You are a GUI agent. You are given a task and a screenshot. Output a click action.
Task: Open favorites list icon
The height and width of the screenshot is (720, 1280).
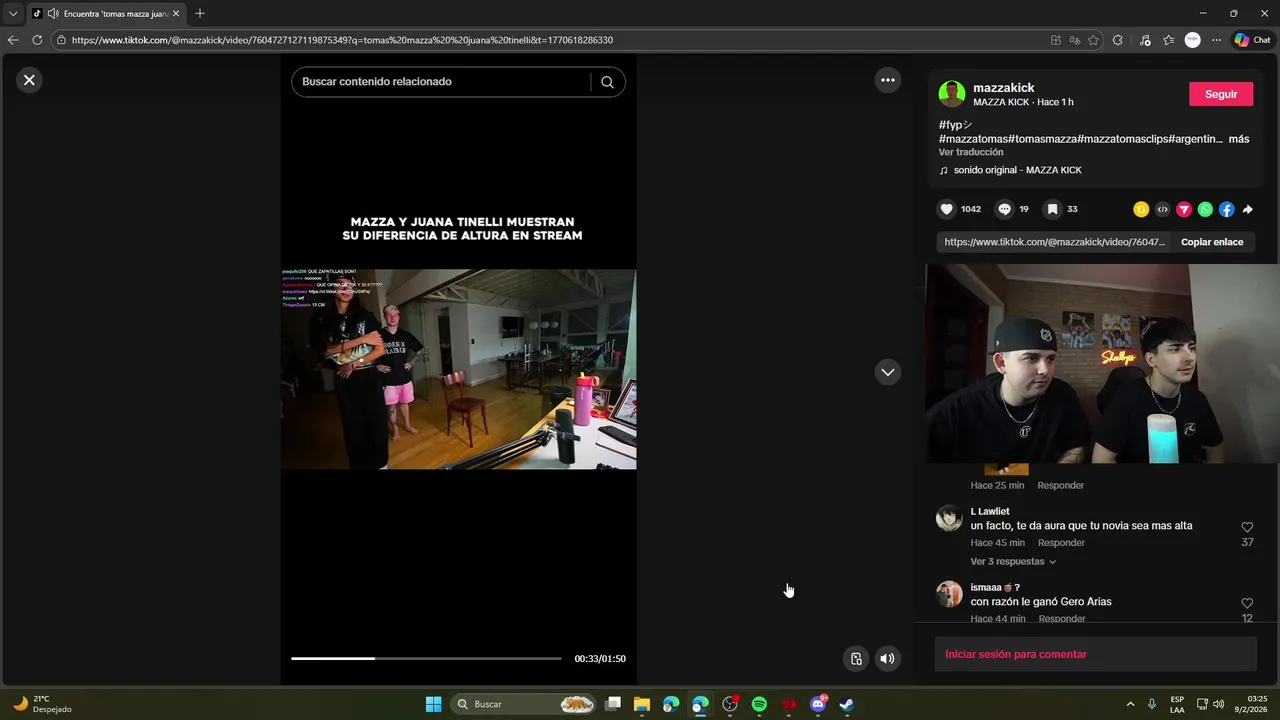pyautogui.click(x=1169, y=40)
